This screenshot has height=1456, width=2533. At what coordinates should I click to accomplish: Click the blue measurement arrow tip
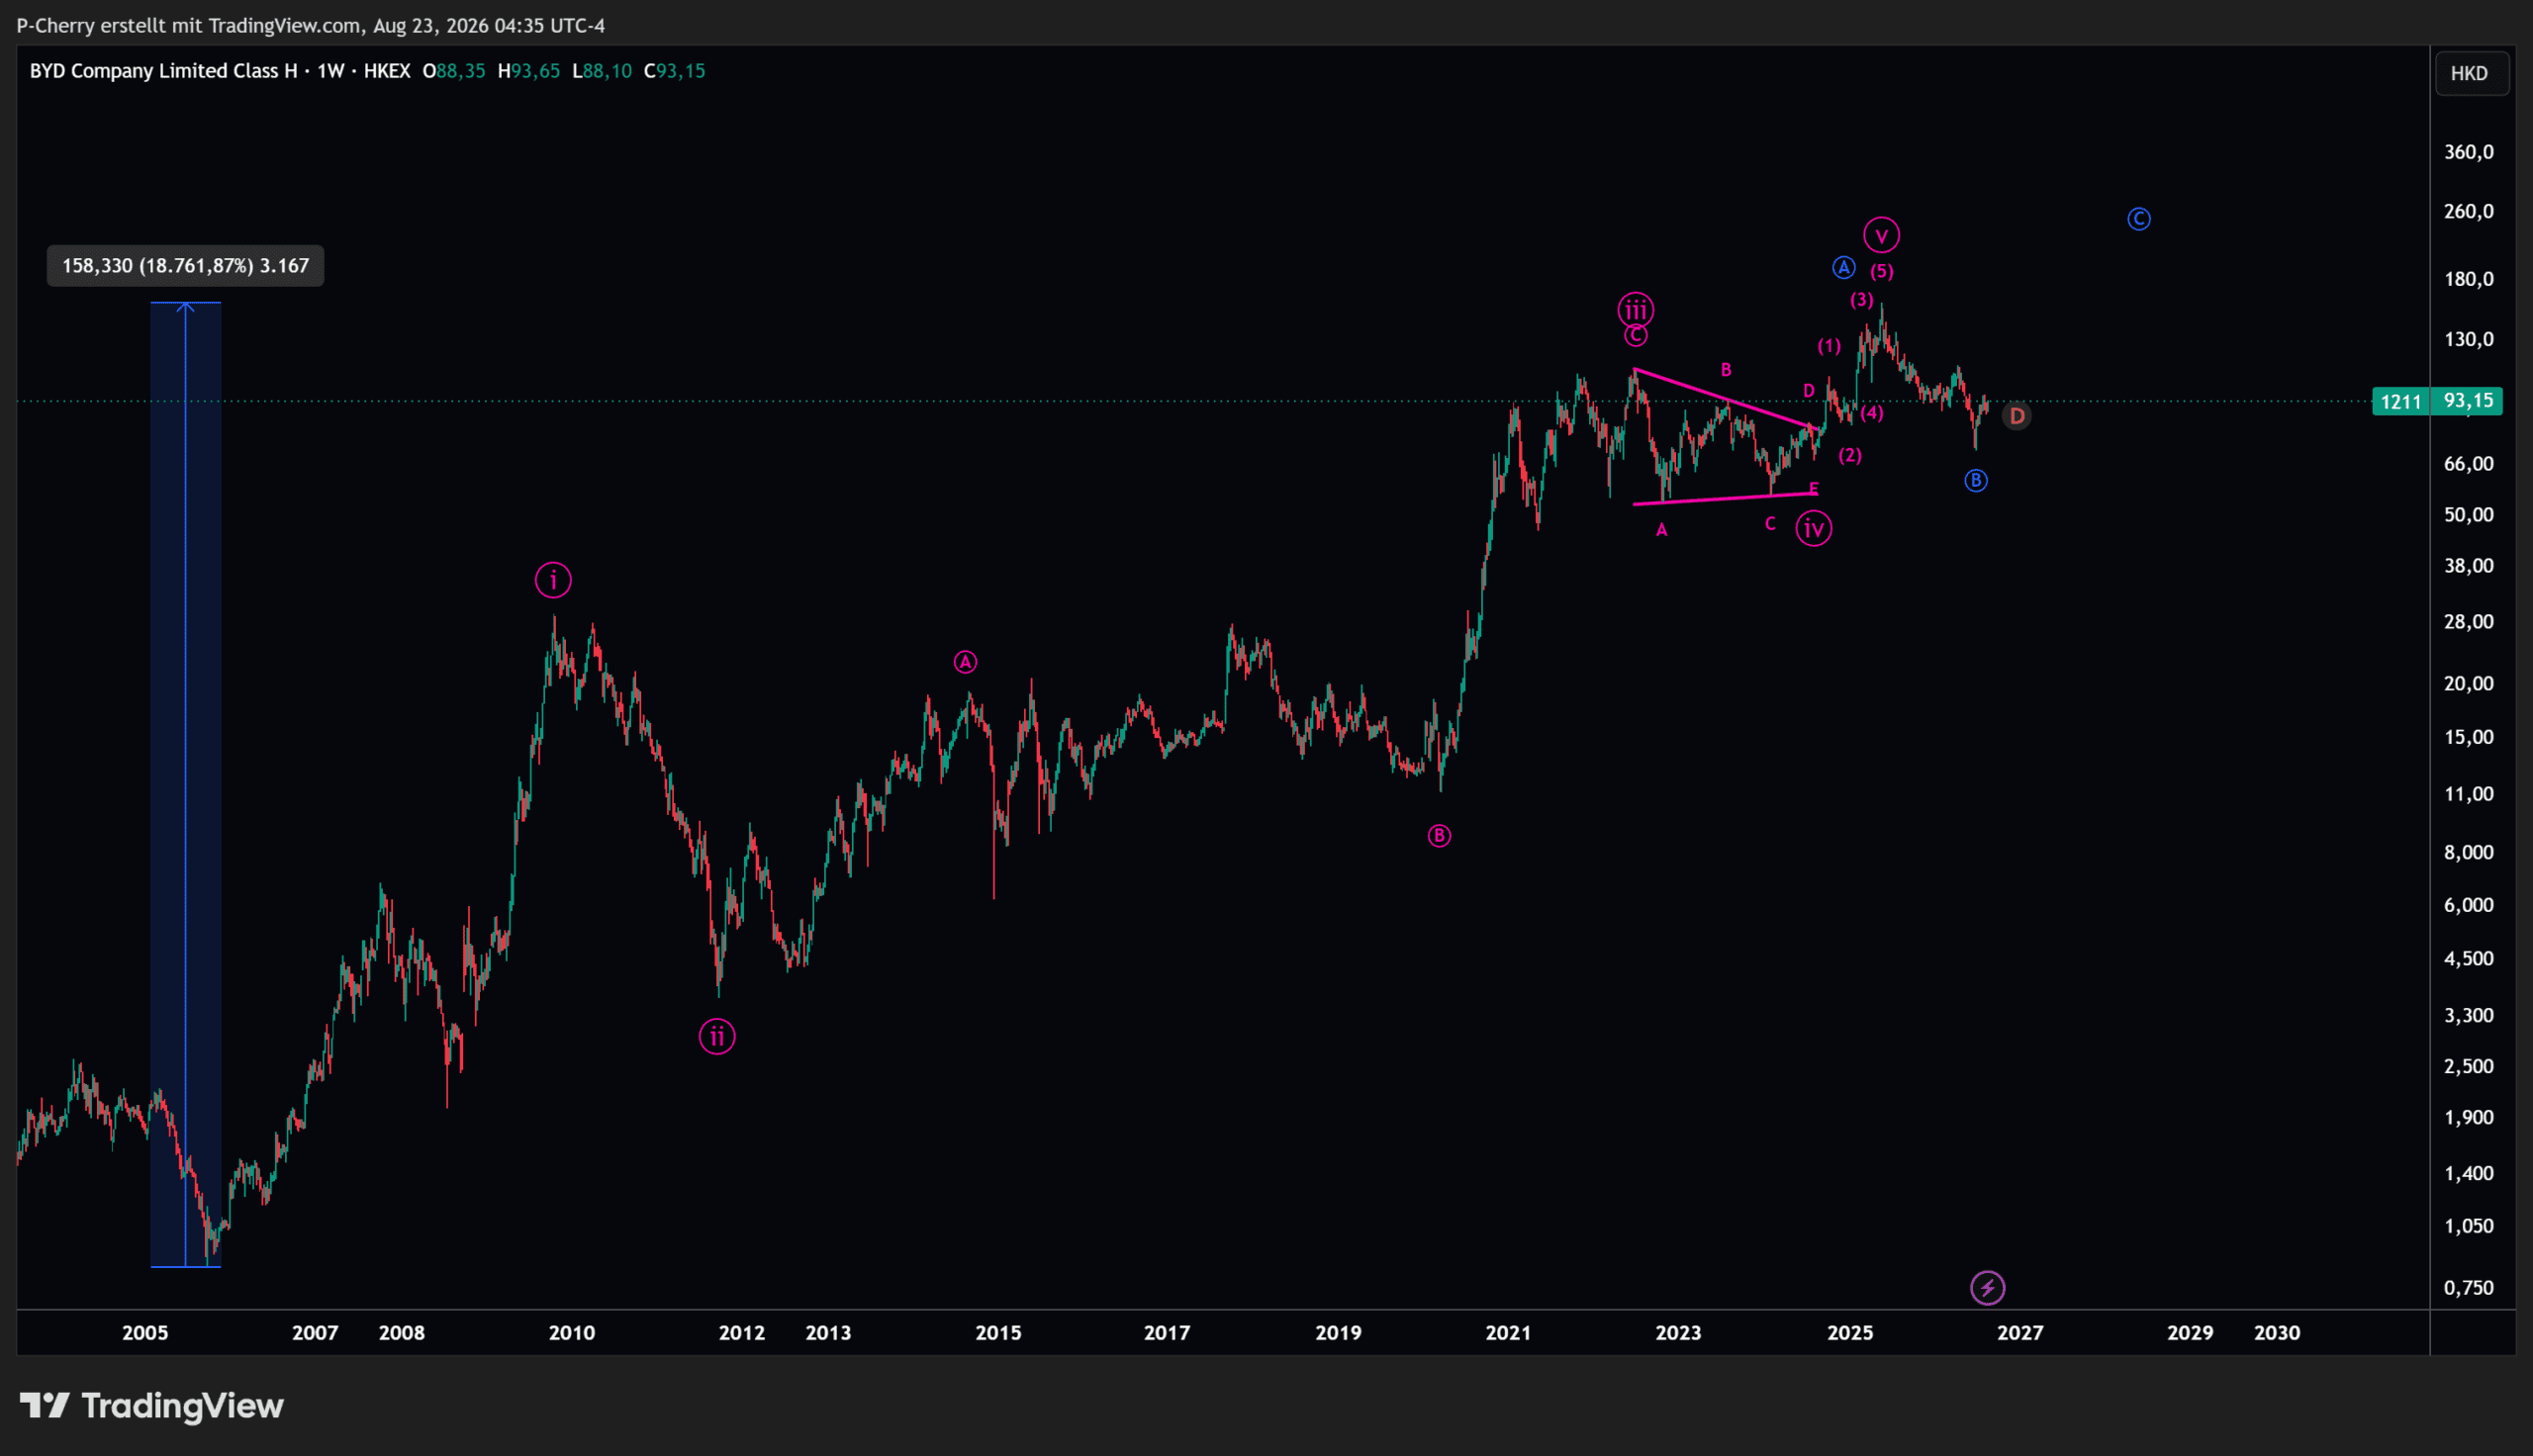click(x=186, y=306)
